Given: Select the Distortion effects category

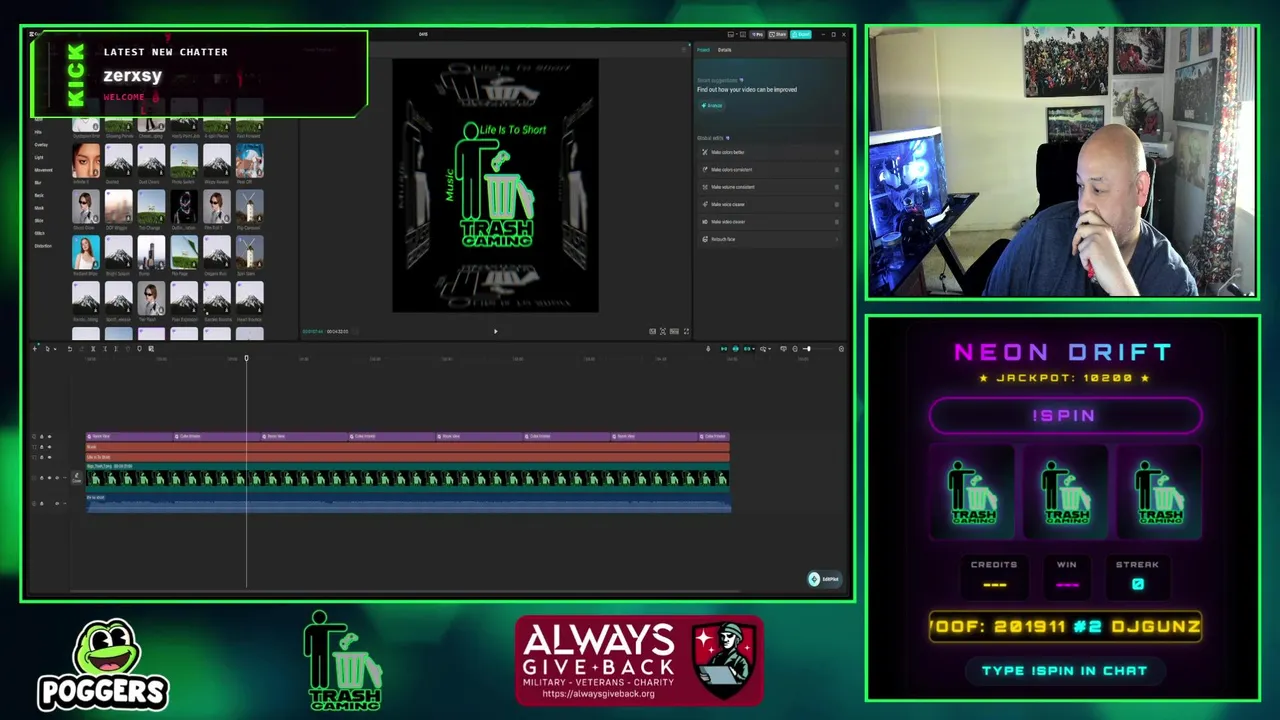Looking at the screenshot, I should (x=43, y=246).
